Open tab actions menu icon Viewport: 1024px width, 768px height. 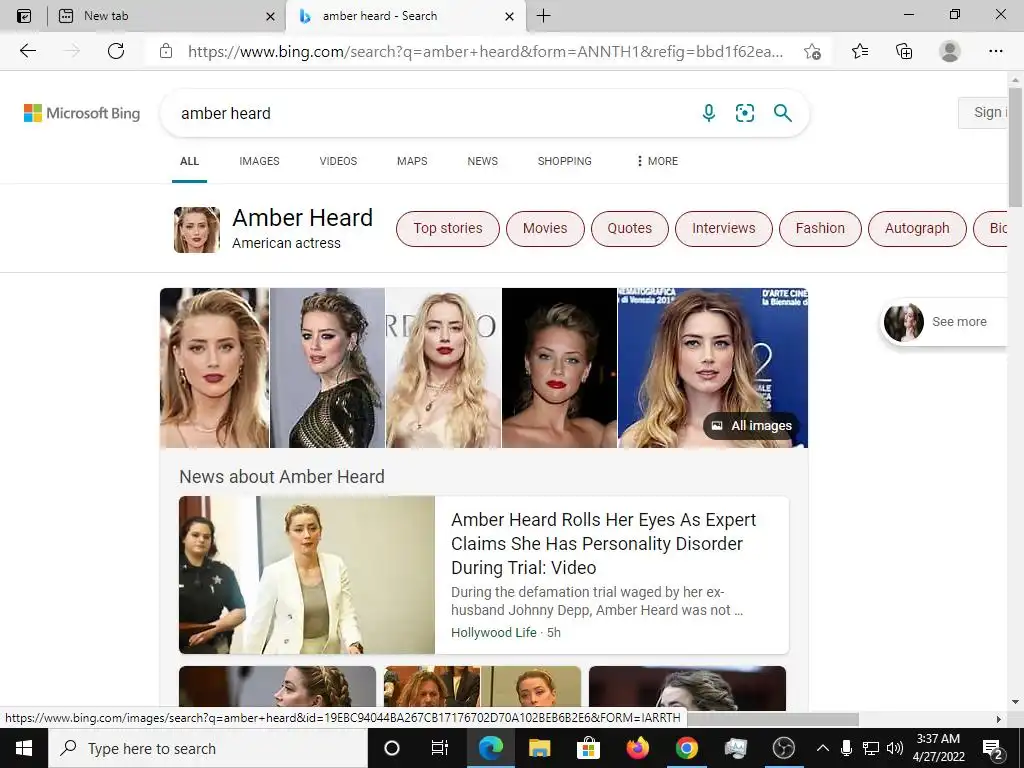pos(24,16)
